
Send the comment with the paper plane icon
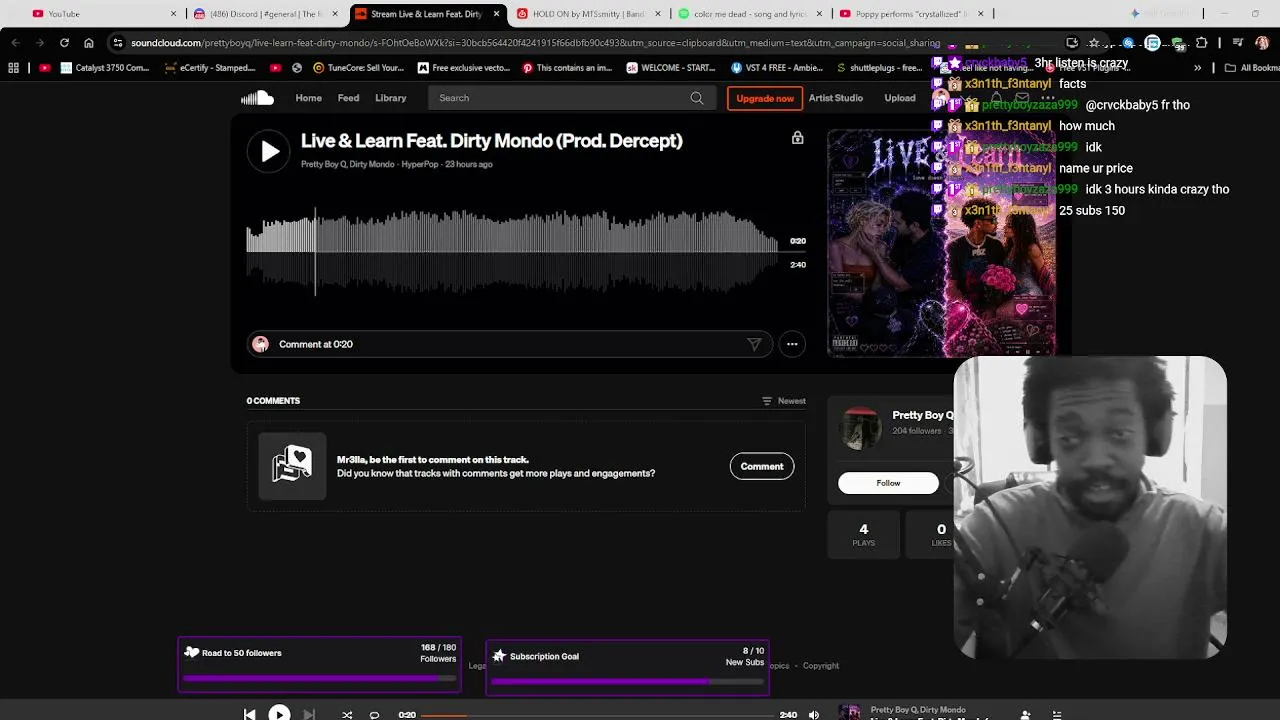tap(754, 344)
